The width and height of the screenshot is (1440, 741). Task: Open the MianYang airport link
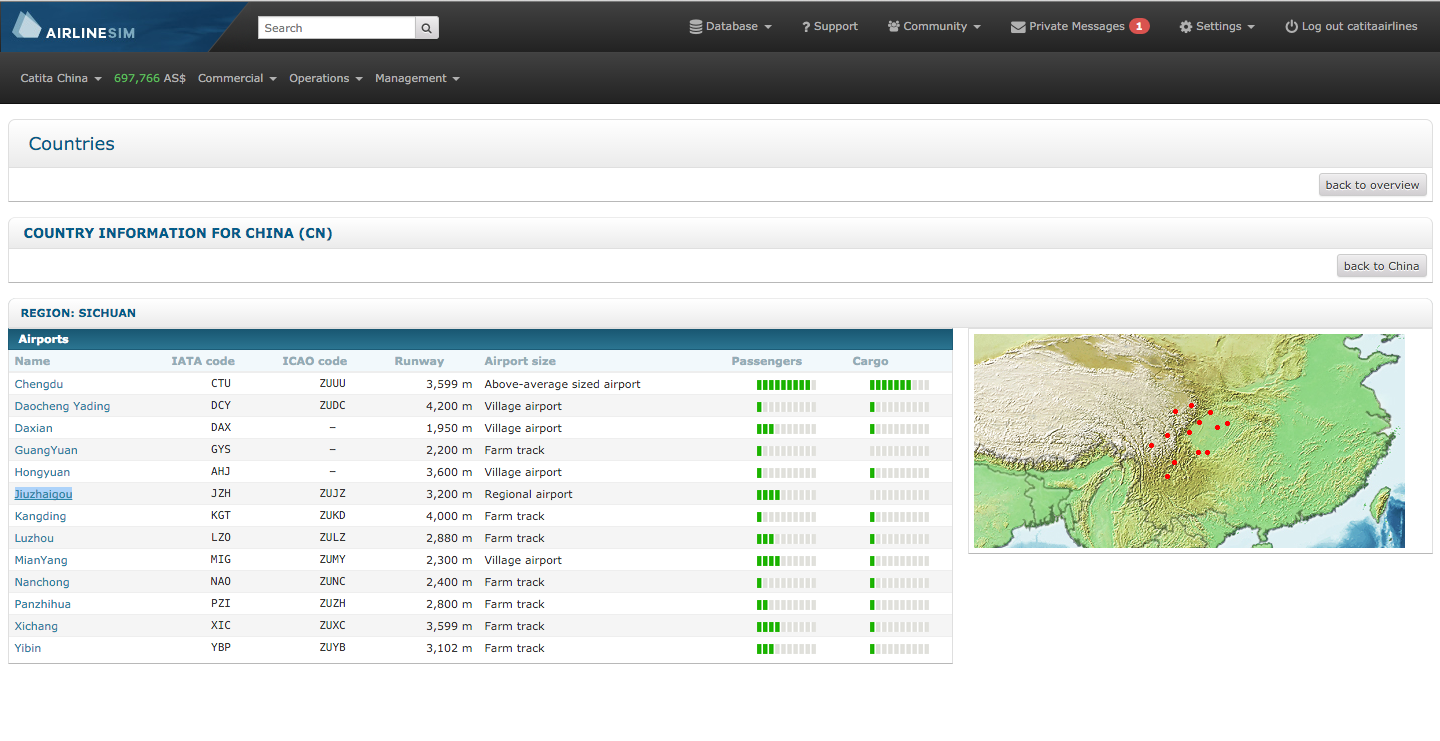pos(41,560)
